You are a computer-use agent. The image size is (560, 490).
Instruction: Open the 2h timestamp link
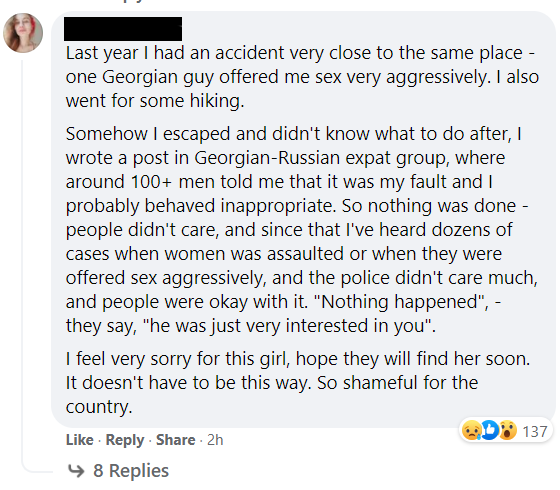(x=215, y=440)
